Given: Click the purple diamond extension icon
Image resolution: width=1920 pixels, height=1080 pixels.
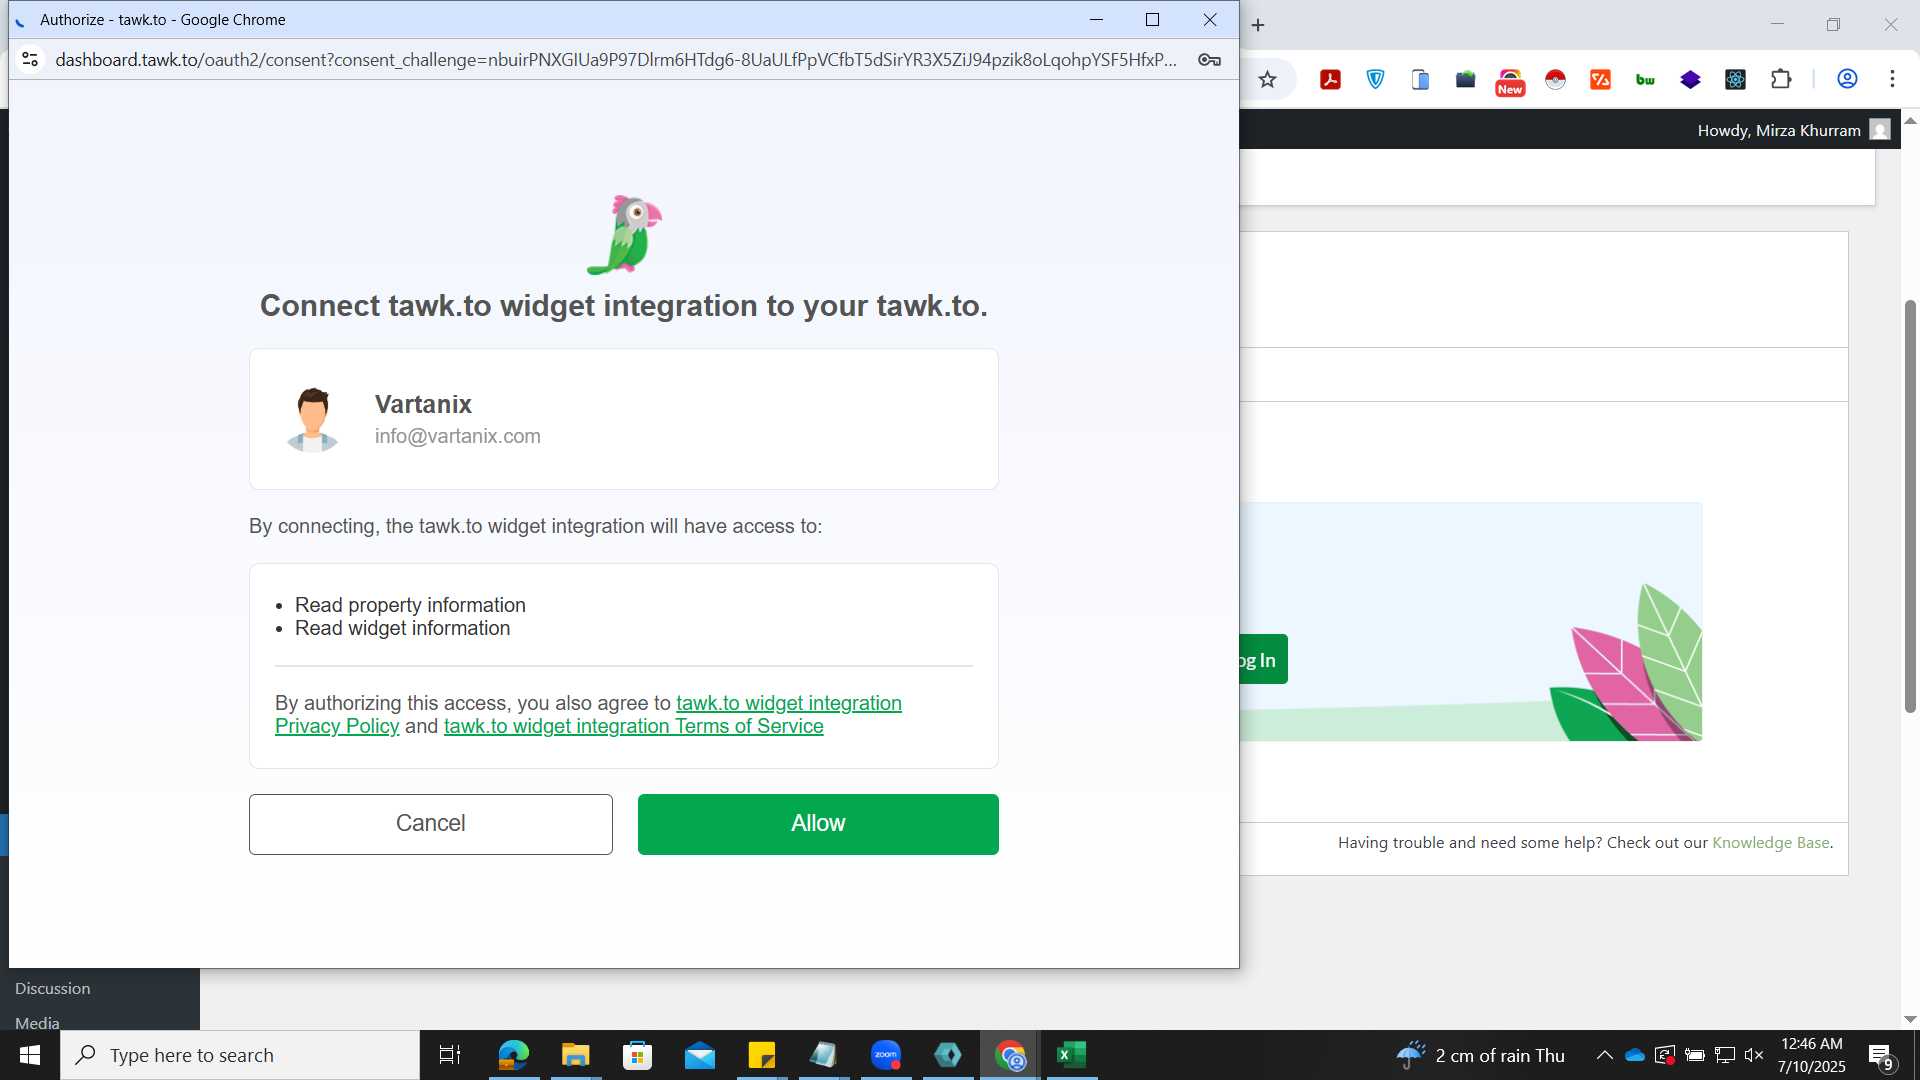Looking at the screenshot, I should tap(1690, 79).
